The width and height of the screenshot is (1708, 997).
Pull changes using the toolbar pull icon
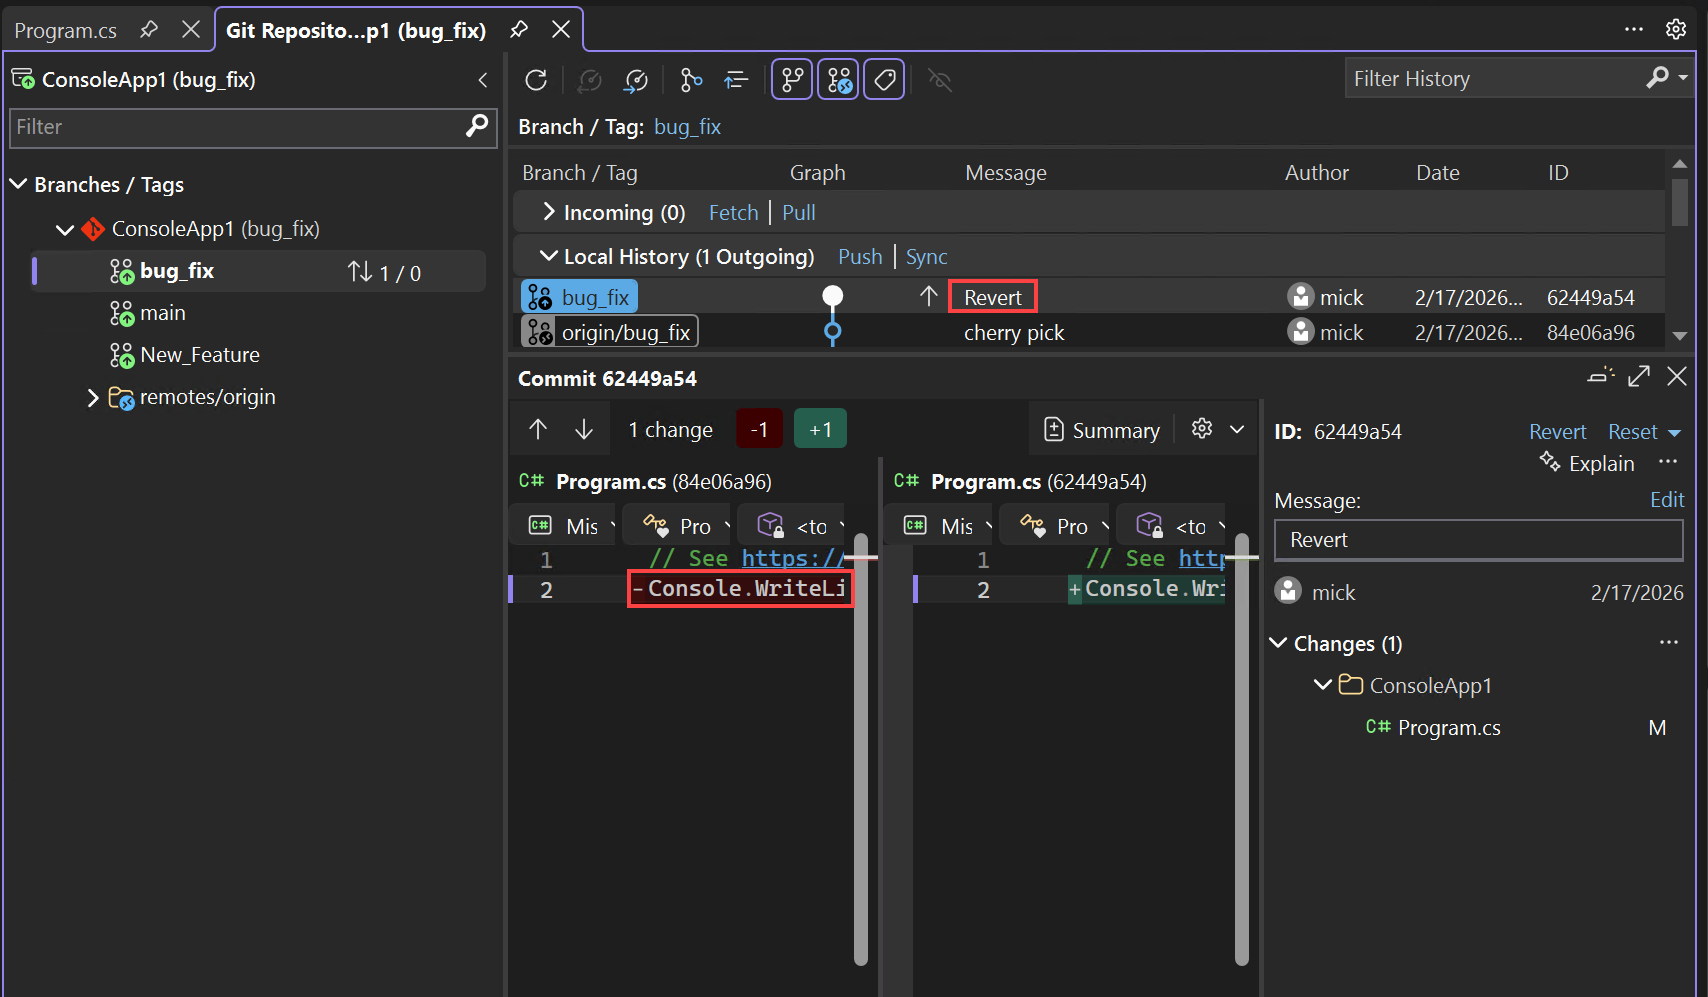pos(637,79)
